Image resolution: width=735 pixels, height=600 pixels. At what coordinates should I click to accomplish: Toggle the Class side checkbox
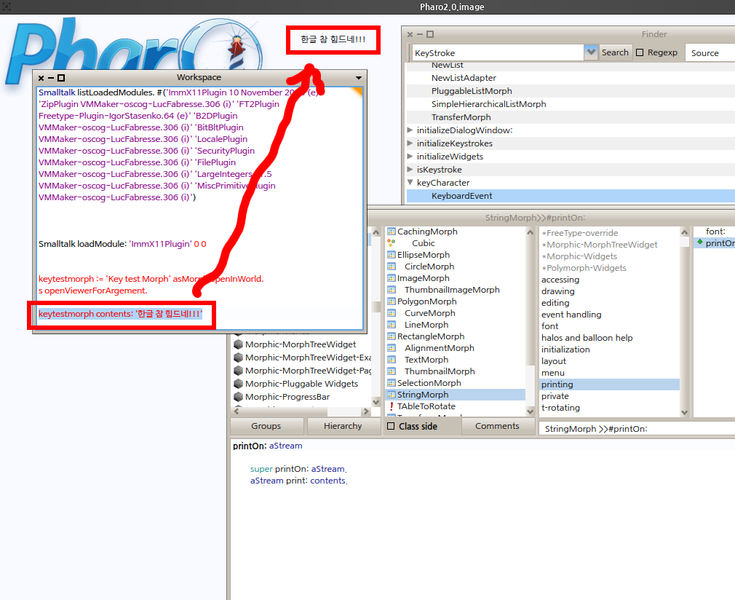(391, 427)
